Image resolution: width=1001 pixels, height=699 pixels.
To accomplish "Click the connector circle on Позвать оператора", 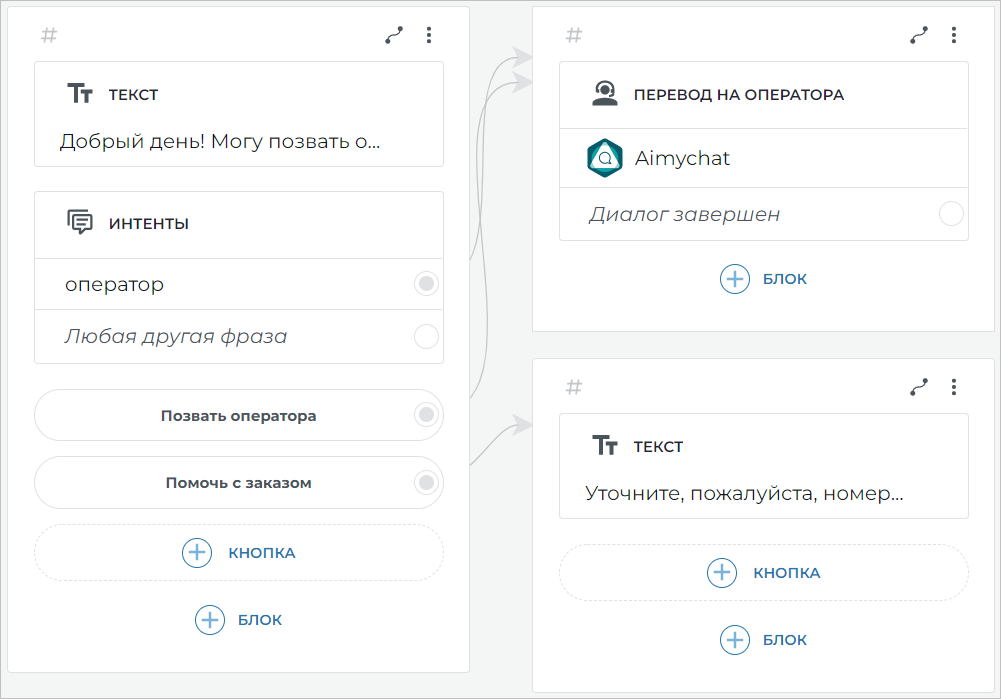I will (x=426, y=415).
